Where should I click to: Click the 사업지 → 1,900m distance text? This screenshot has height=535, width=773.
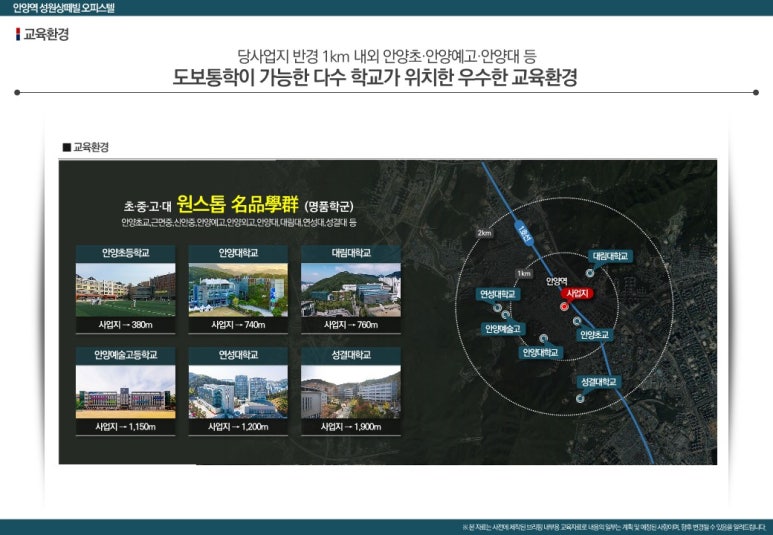pyautogui.click(x=351, y=427)
